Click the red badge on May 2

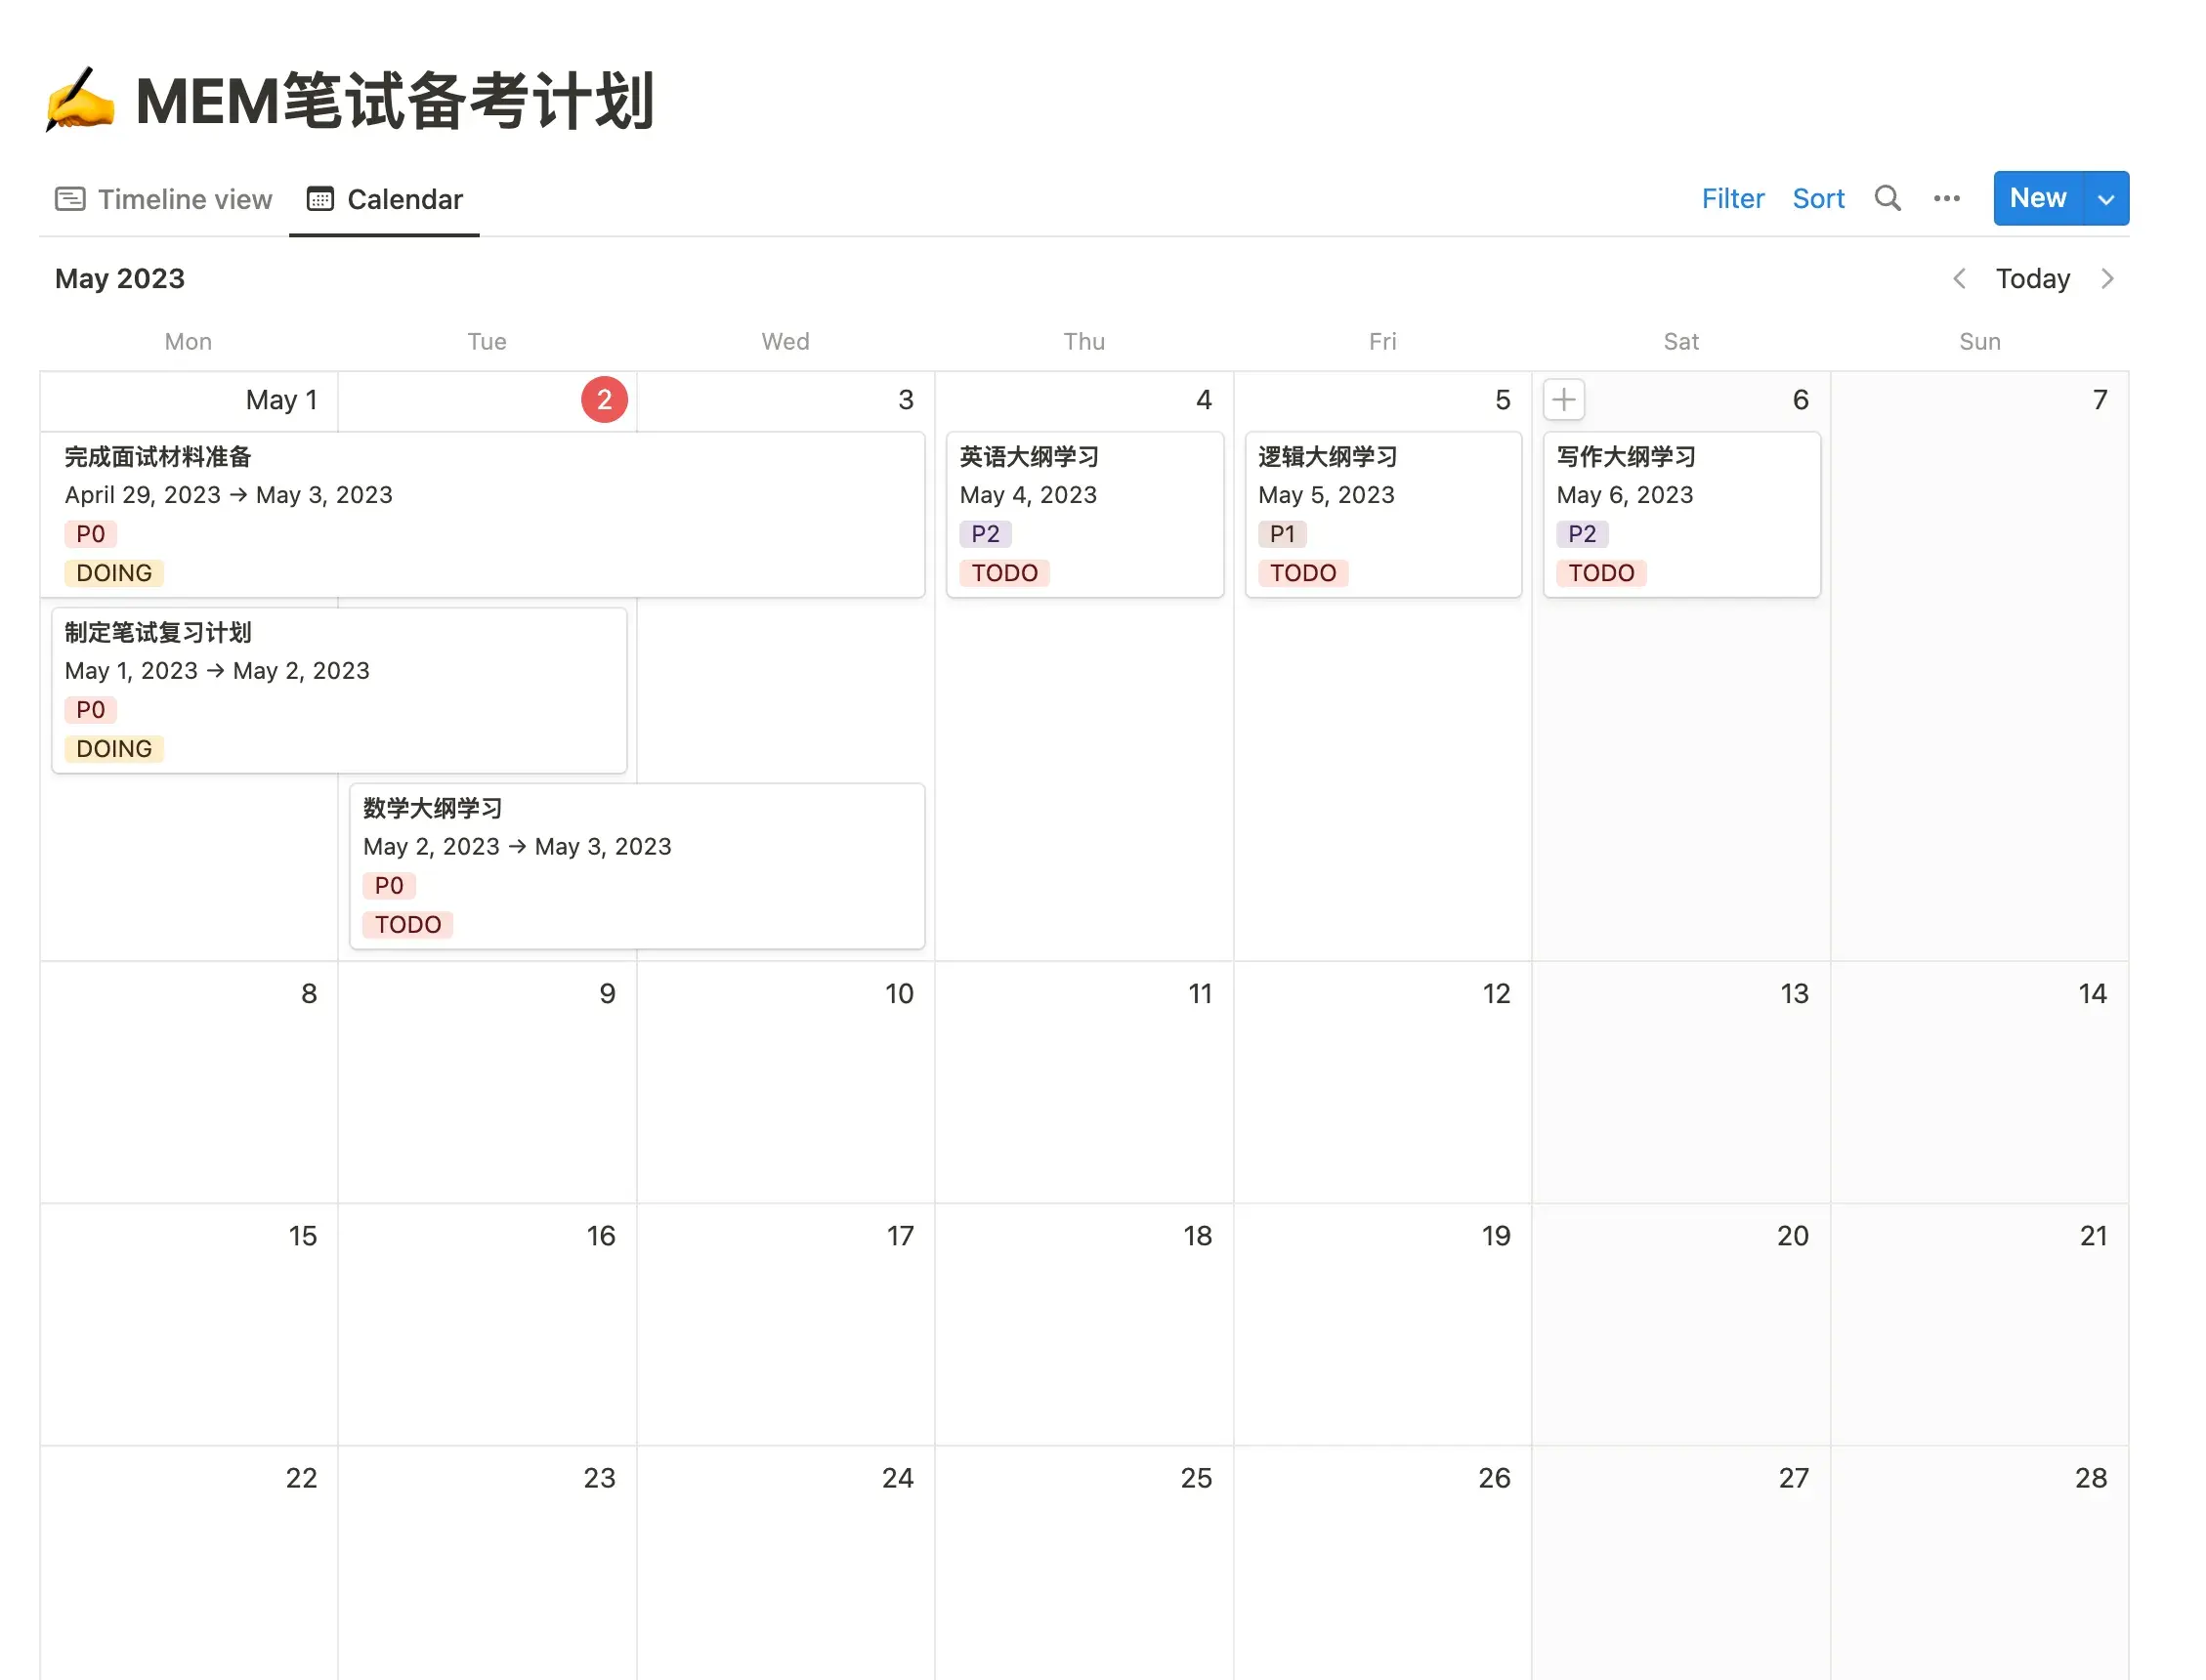[x=604, y=399]
